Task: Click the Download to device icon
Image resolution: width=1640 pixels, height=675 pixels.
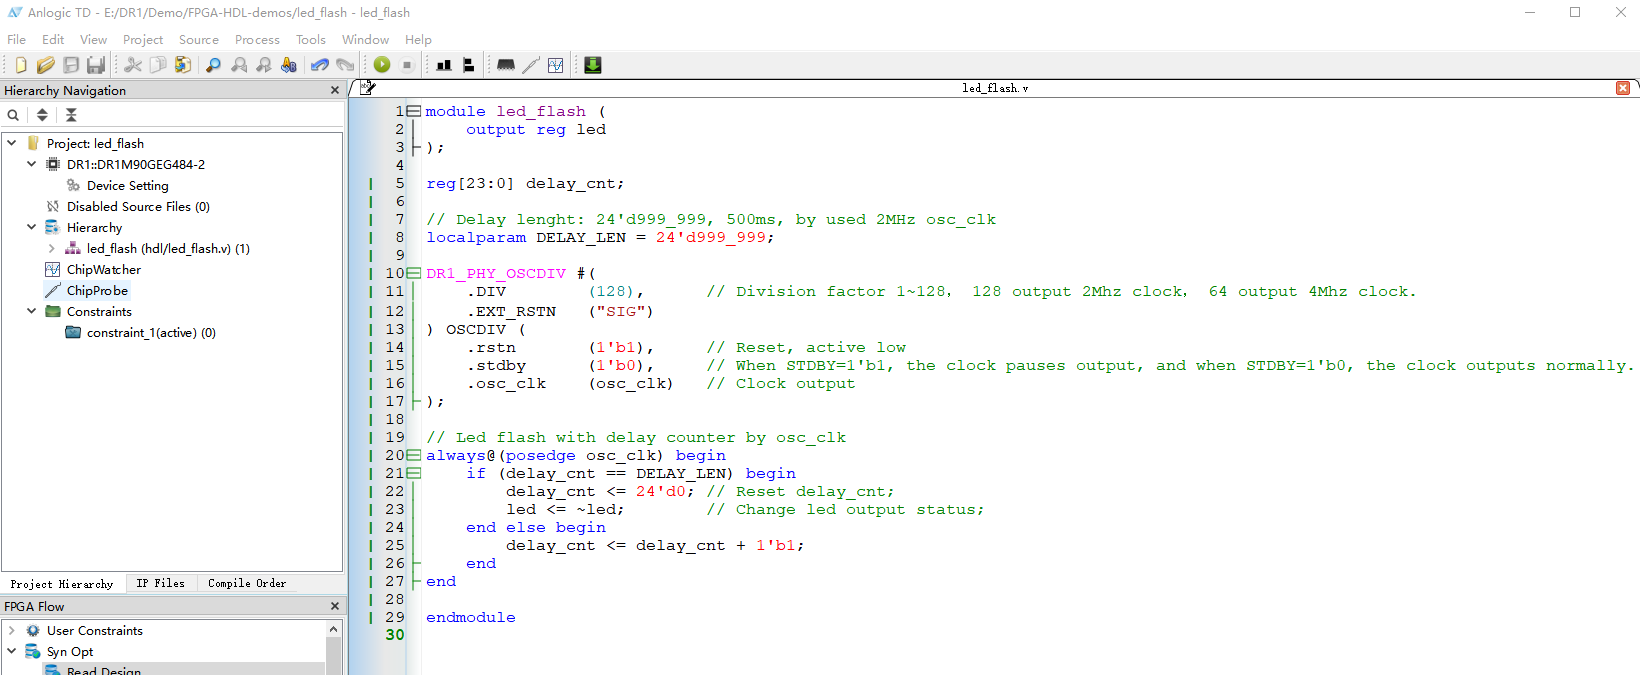Action: point(593,65)
